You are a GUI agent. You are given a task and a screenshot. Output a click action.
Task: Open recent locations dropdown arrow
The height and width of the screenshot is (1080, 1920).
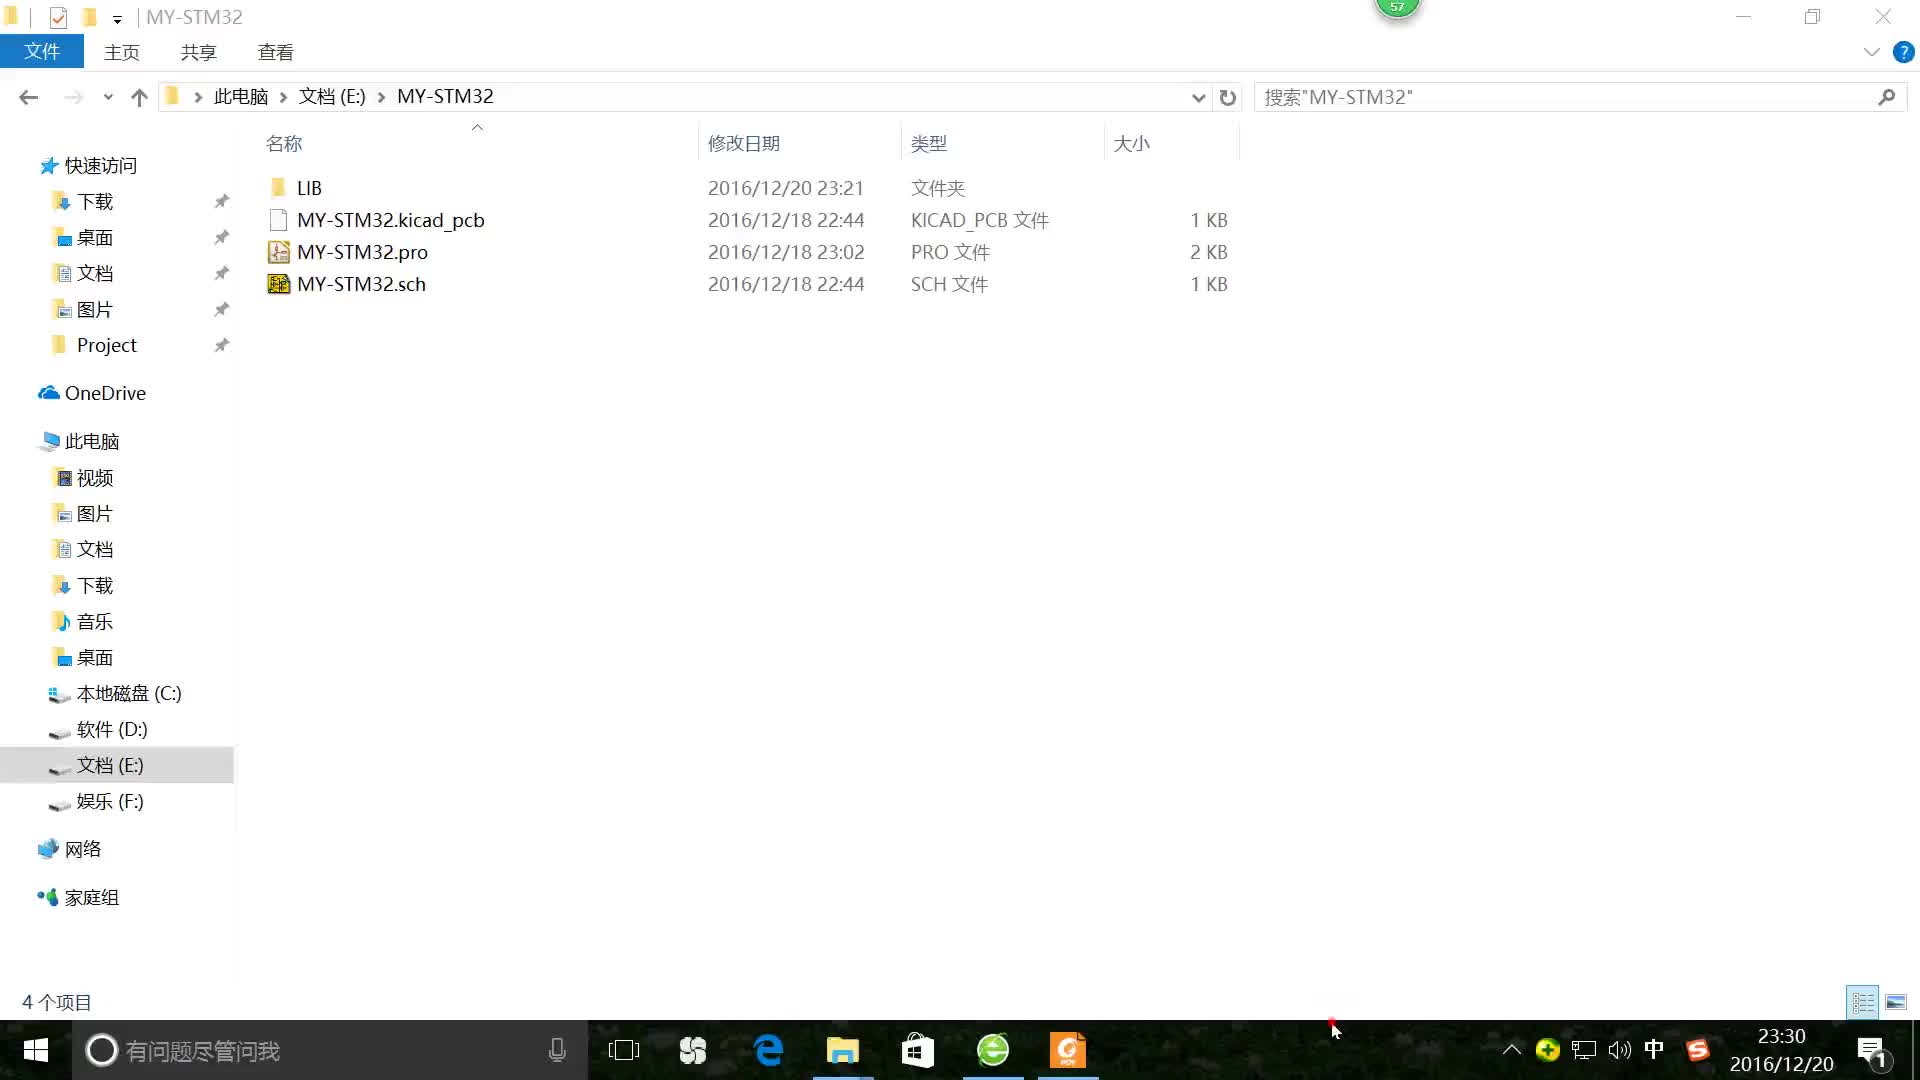[x=108, y=97]
